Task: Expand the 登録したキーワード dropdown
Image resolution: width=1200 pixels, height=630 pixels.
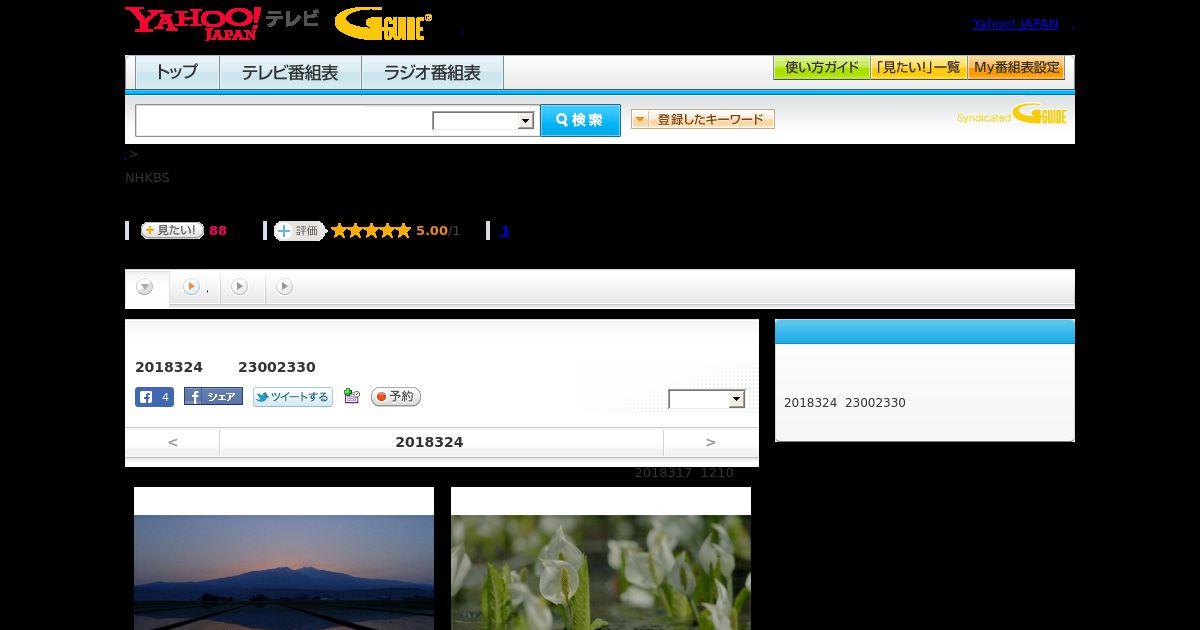Action: pyautogui.click(x=703, y=119)
